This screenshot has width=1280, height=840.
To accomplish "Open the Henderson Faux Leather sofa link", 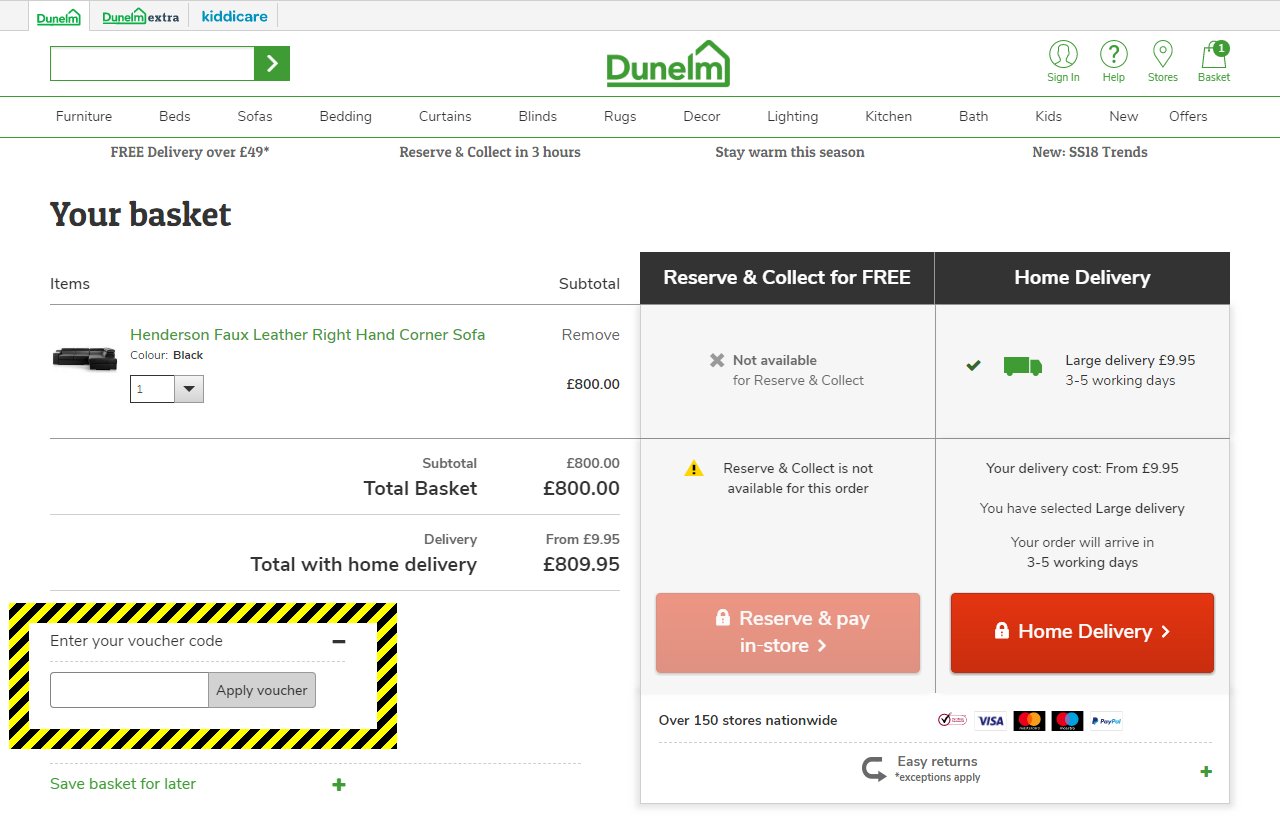I will [x=308, y=335].
